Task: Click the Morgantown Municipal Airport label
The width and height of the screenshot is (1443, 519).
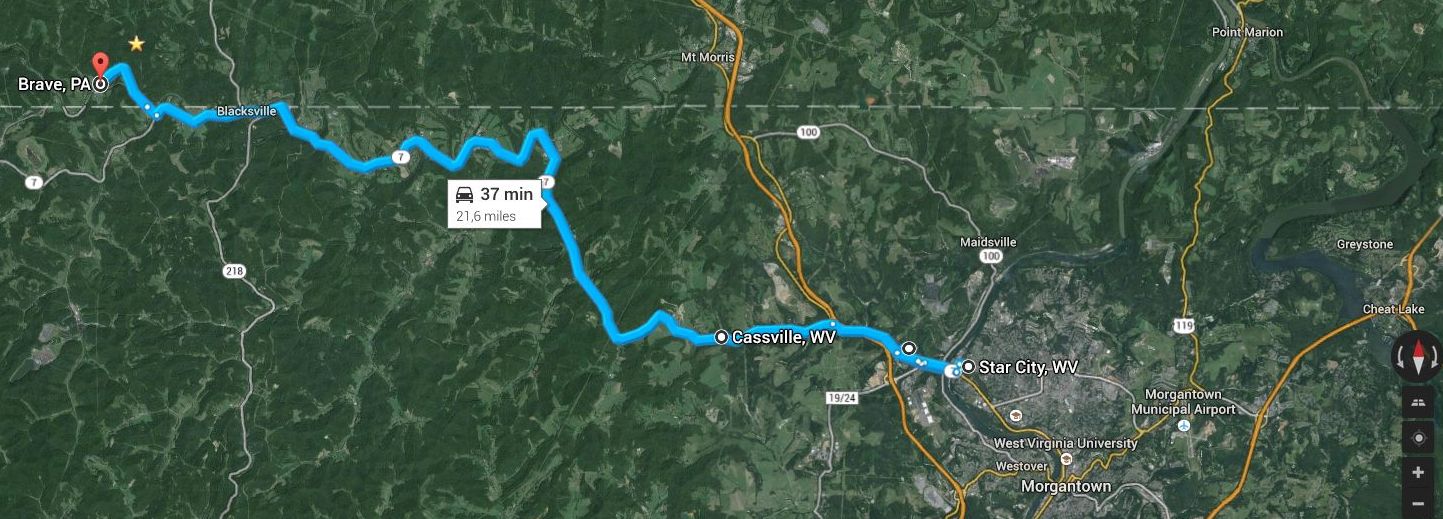Action: coord(1183,402)
